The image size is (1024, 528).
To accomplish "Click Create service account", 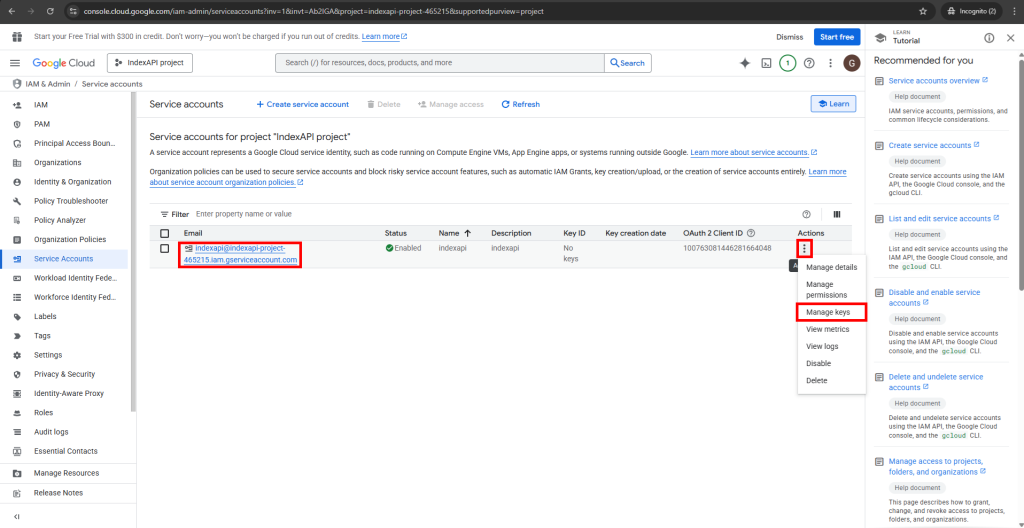I will coord(302,104).
